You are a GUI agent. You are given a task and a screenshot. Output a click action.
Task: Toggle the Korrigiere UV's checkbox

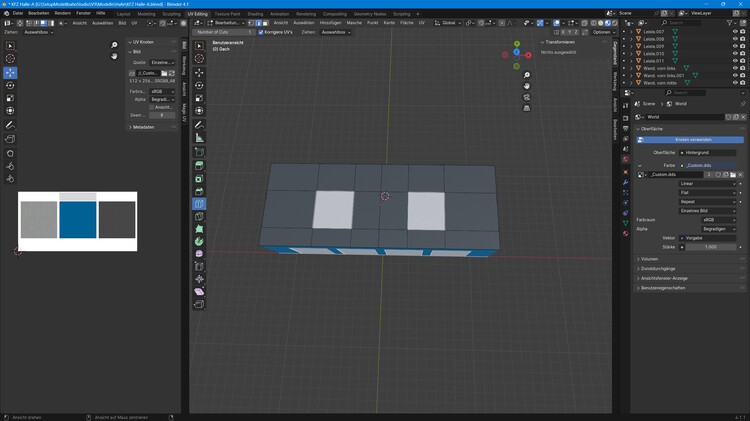tap(262, 32)
